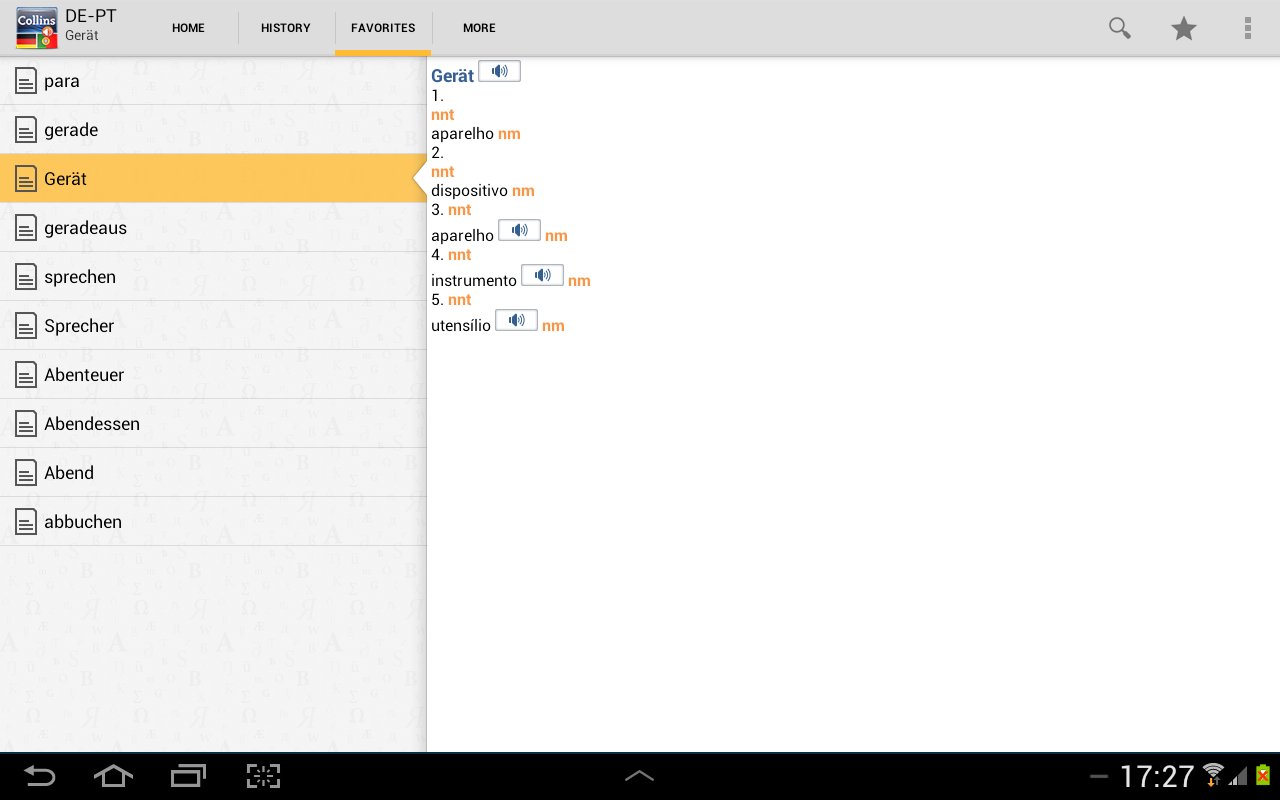1280x800 pixels.
Task: Tap the favorites star icon
Action: pos(1184,28)
